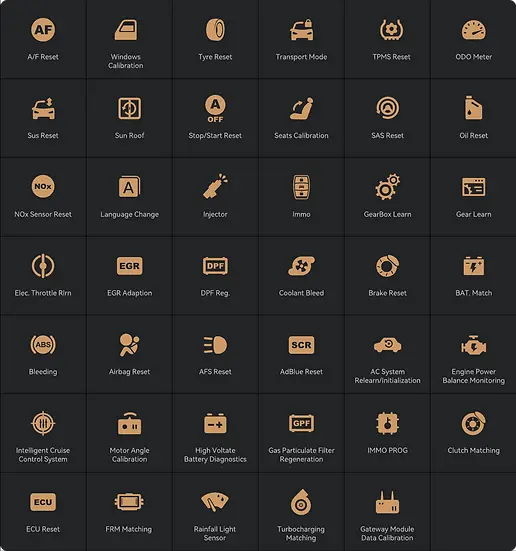Launch GearBox Learn
The image size is (516, 551).
click(x=387, y=187)
